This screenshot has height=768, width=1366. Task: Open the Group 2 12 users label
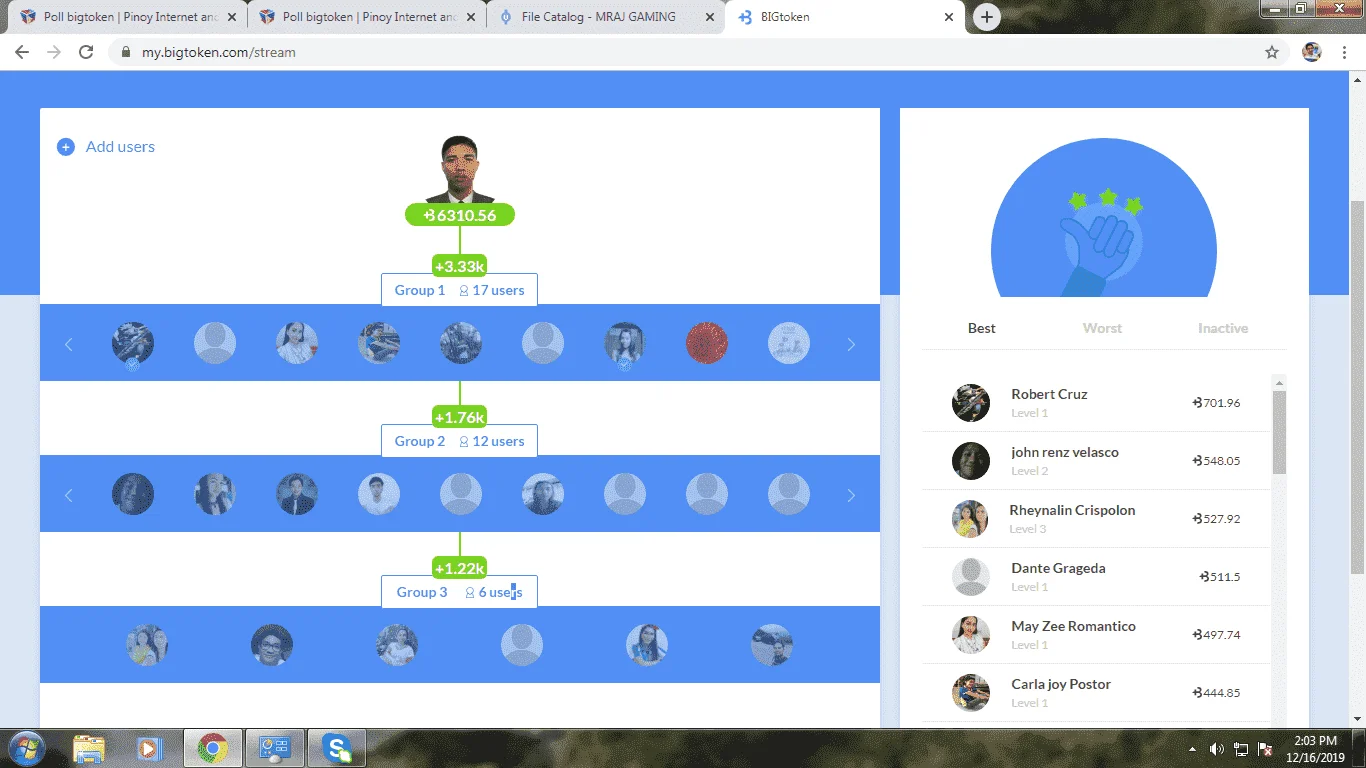(x=459, y=441)
